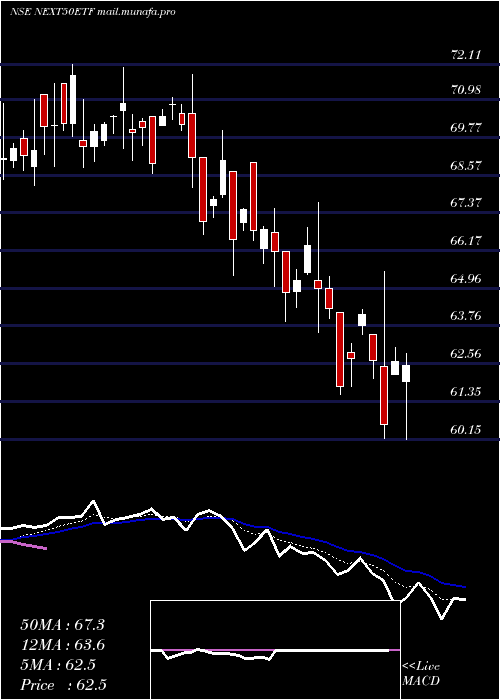Click inside the MACD indicator box
500x700 pixels.
pyautogui.click(x=275, y=650)
